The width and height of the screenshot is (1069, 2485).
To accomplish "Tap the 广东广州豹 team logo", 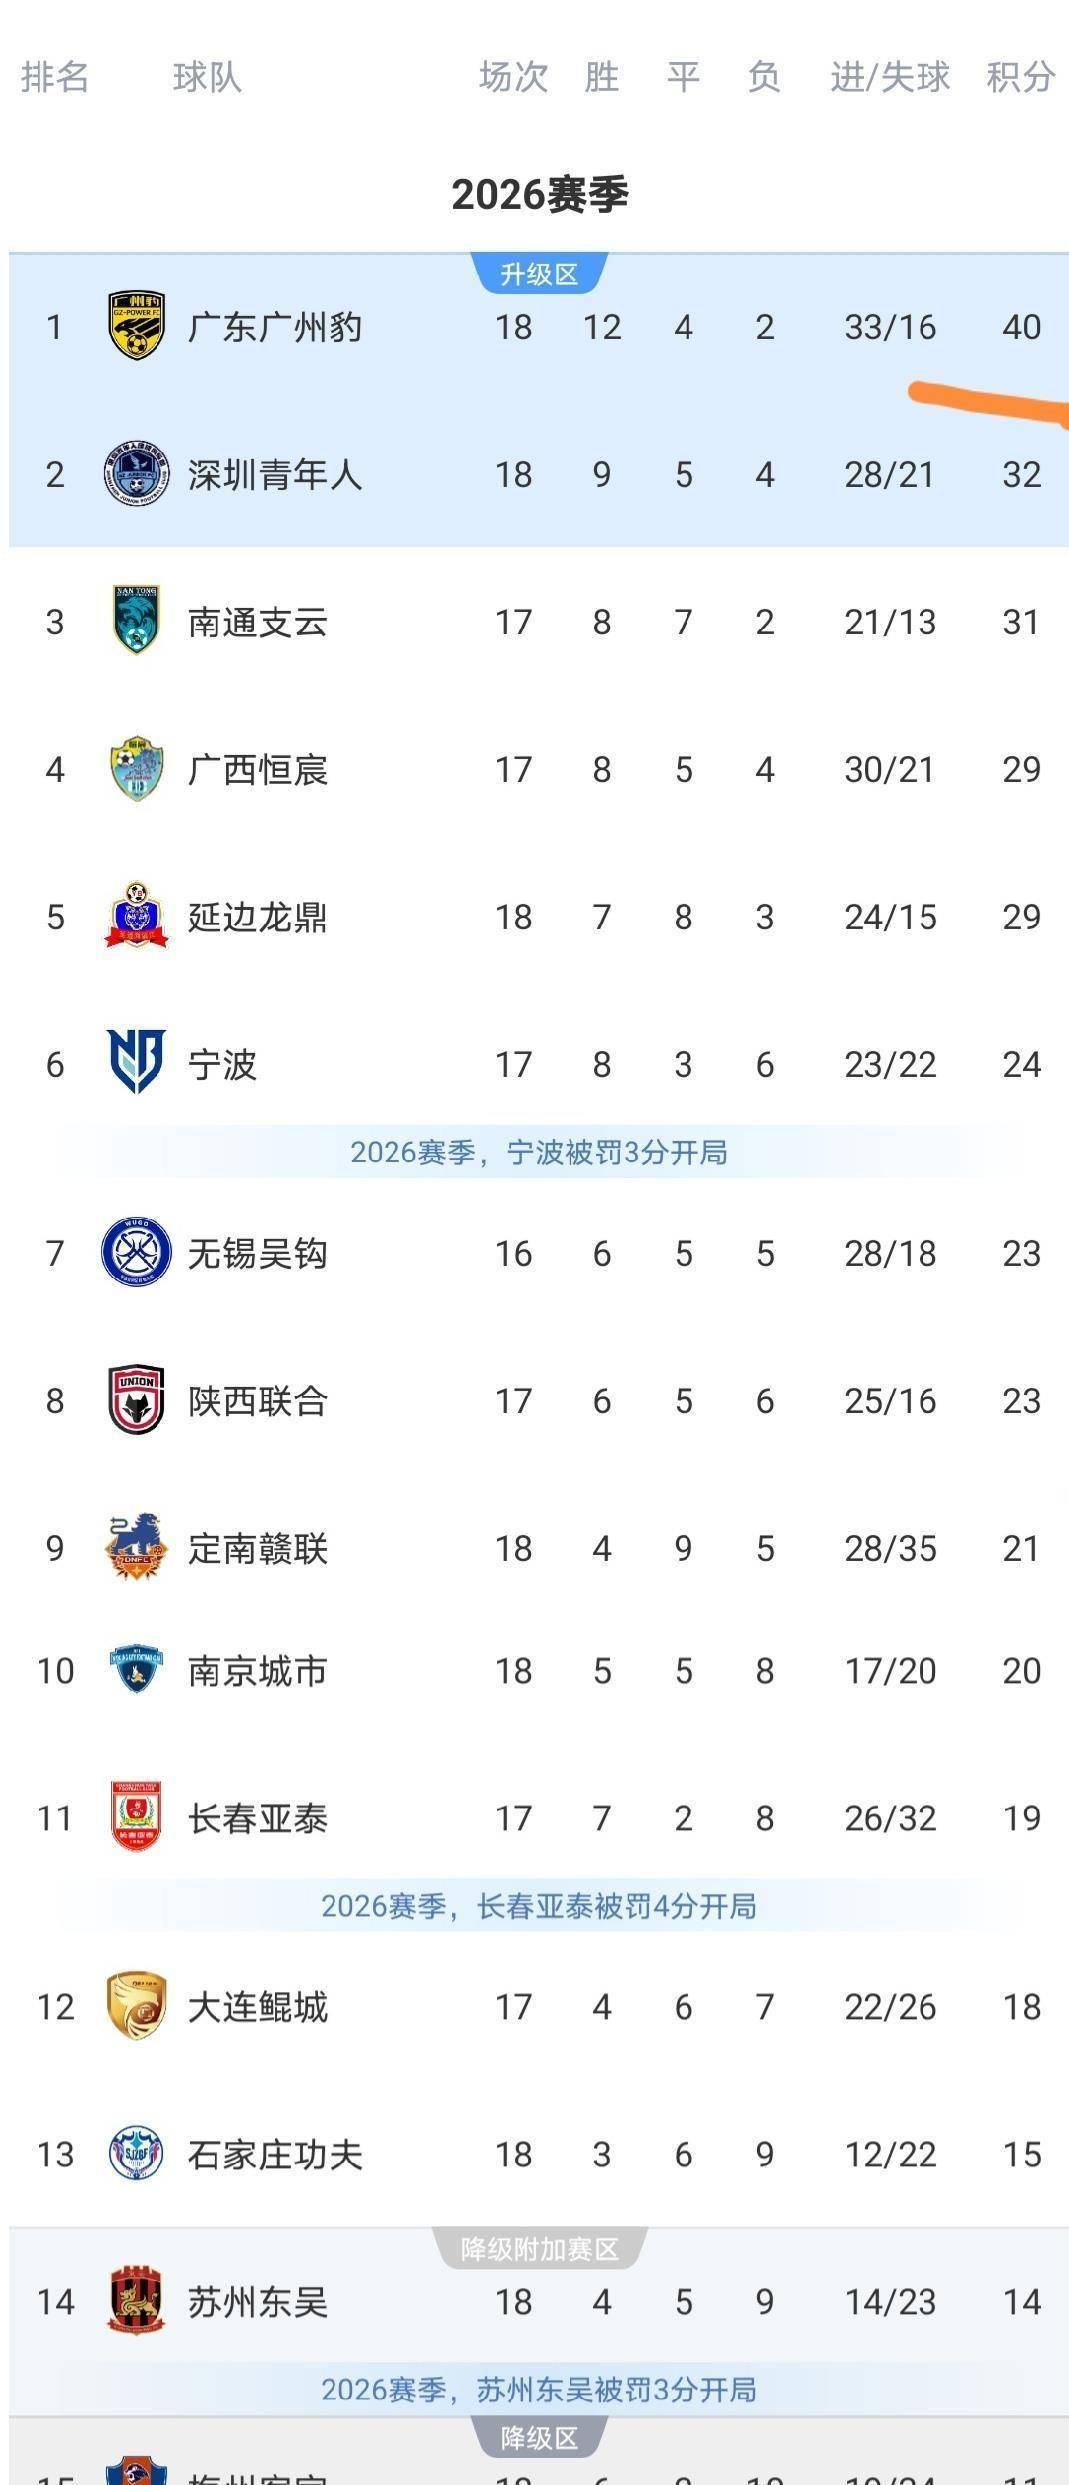I will (136, 326).
